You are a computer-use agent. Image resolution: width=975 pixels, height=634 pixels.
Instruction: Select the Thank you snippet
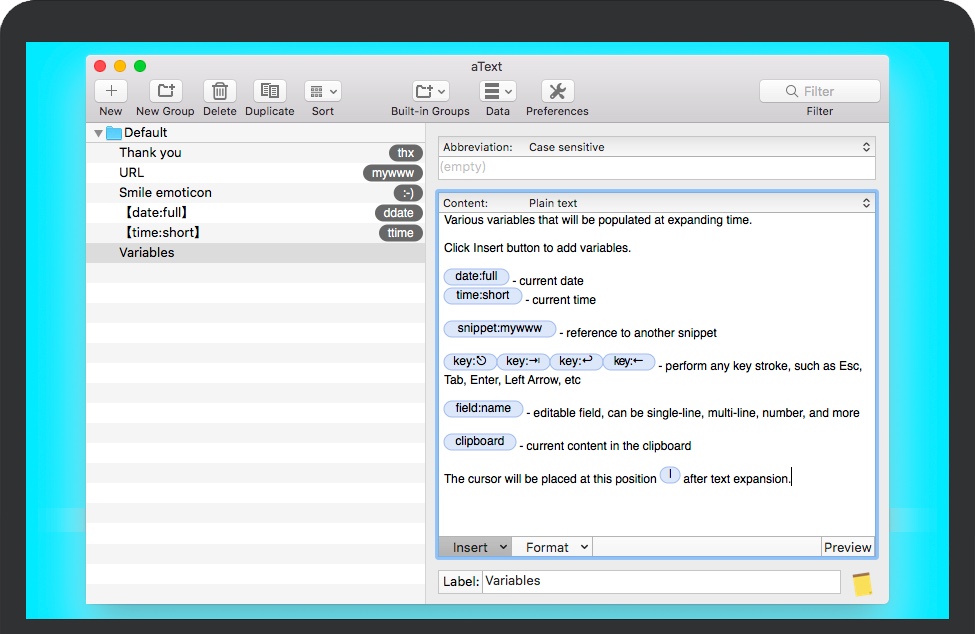[x=150, y=153]
